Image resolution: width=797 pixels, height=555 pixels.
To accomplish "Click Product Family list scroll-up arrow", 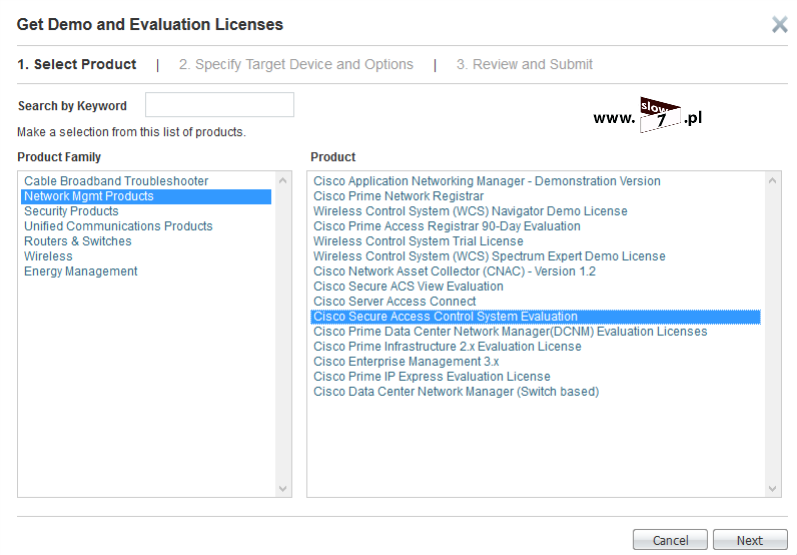I will (x=283, y=180).
